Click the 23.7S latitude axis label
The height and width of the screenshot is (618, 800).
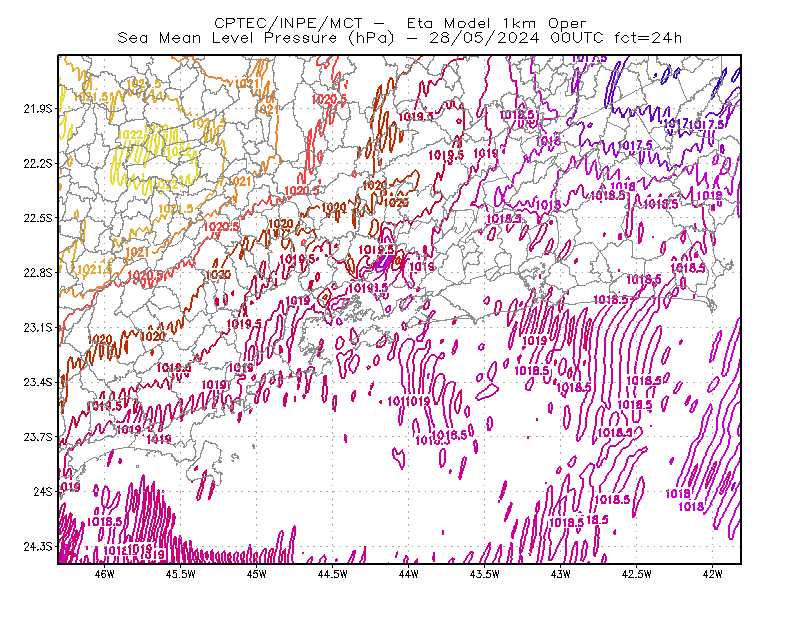click(38, 437)
